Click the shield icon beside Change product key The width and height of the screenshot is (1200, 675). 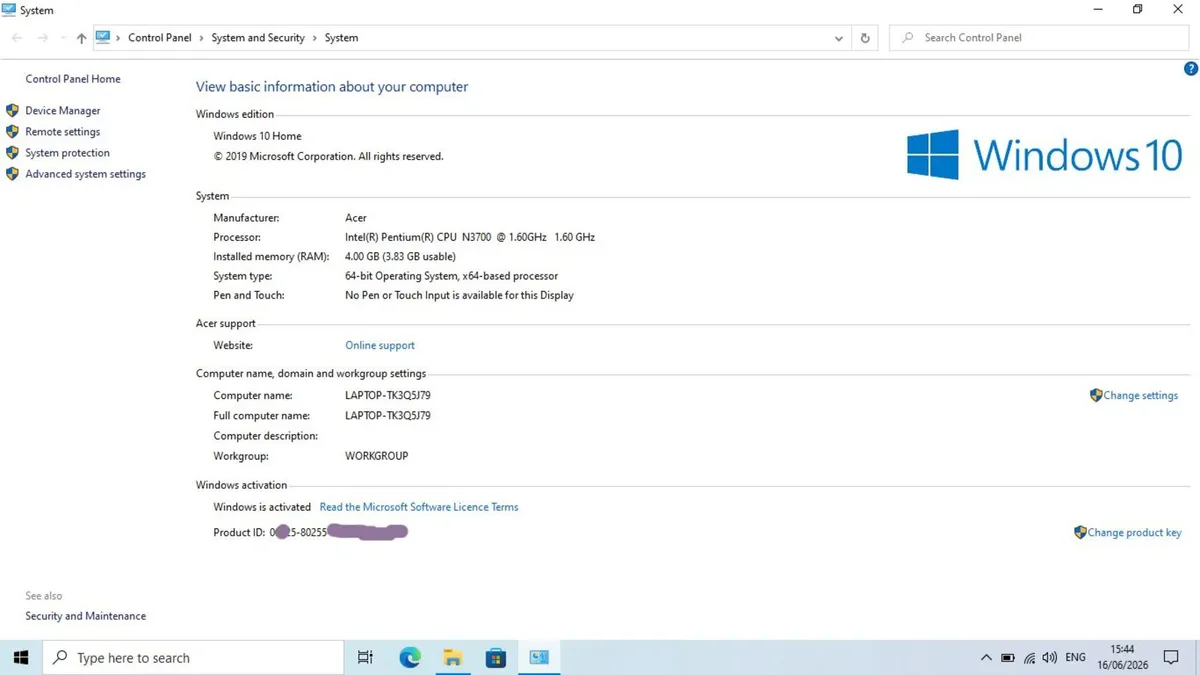(x=1080, y=533)
